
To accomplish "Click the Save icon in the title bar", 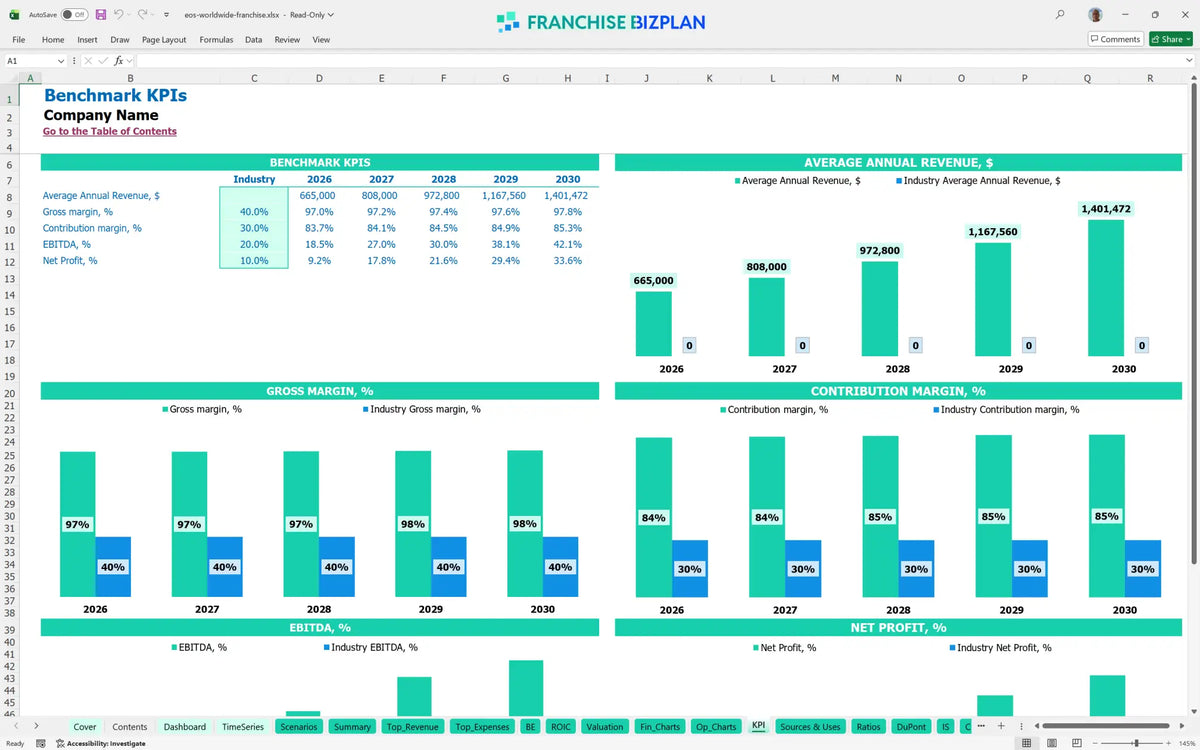I will click(101, 15).
